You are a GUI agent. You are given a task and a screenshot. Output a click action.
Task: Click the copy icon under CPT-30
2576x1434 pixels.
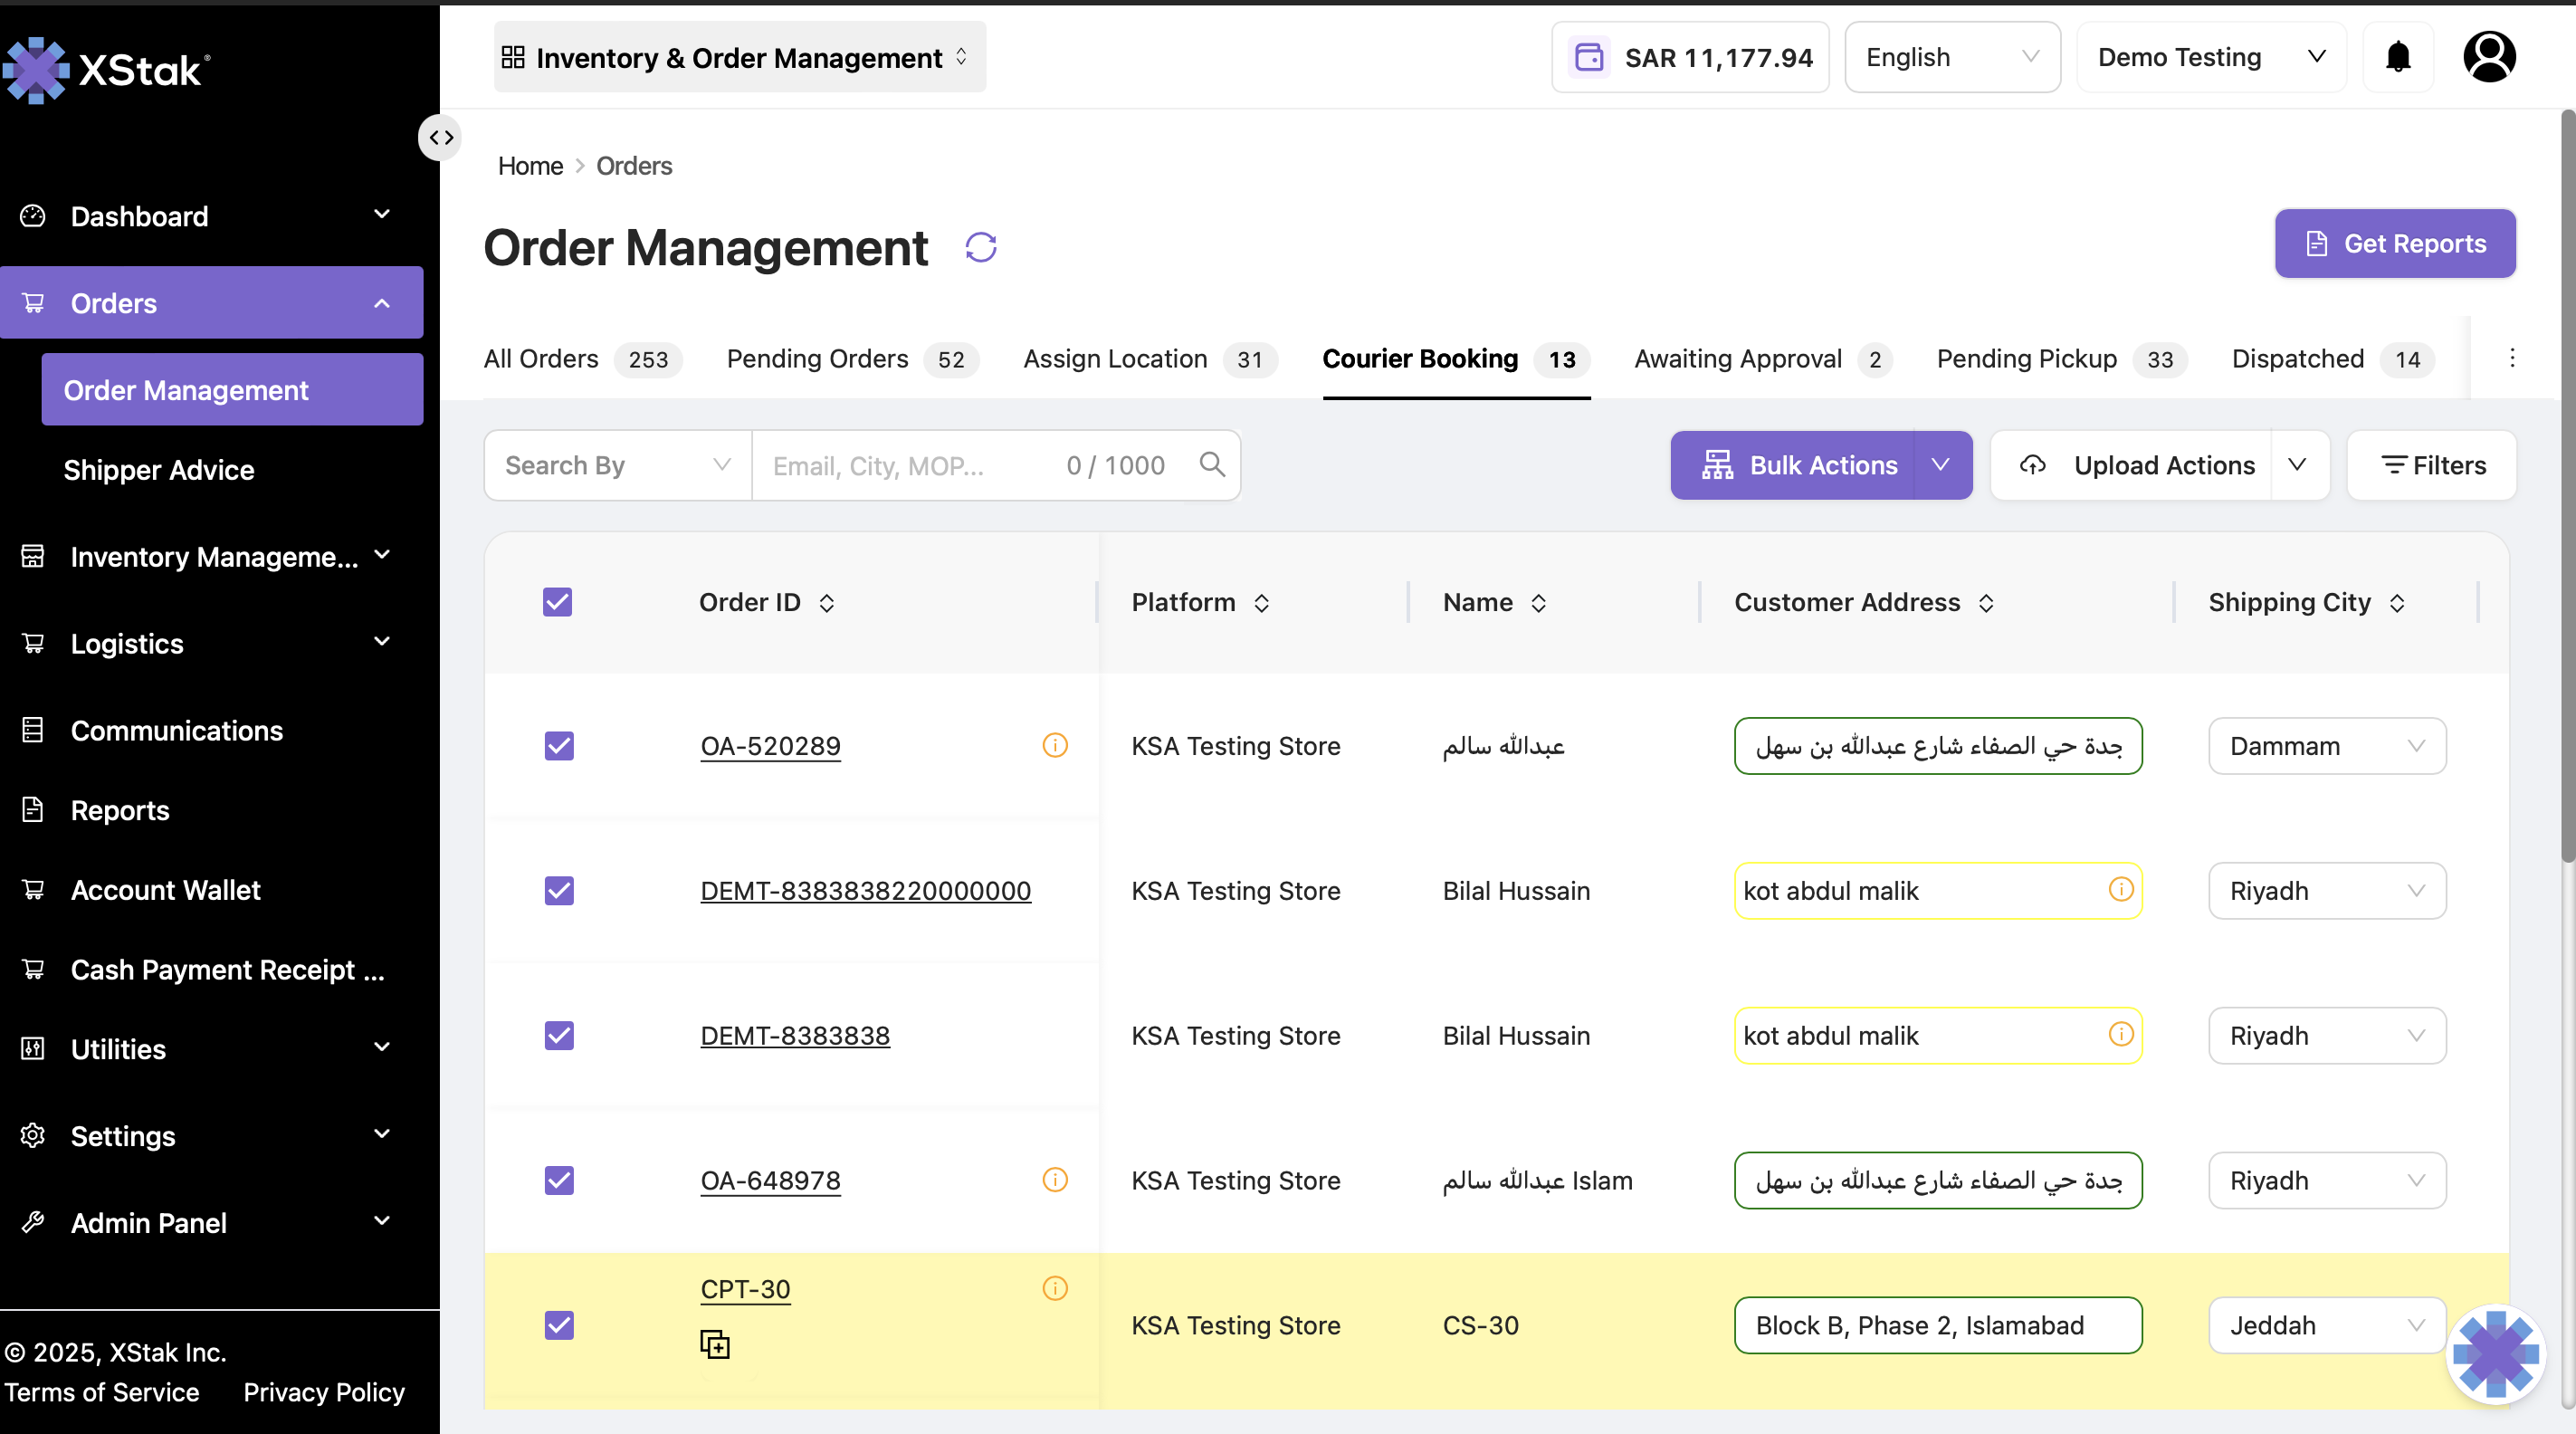[715, 1344]
